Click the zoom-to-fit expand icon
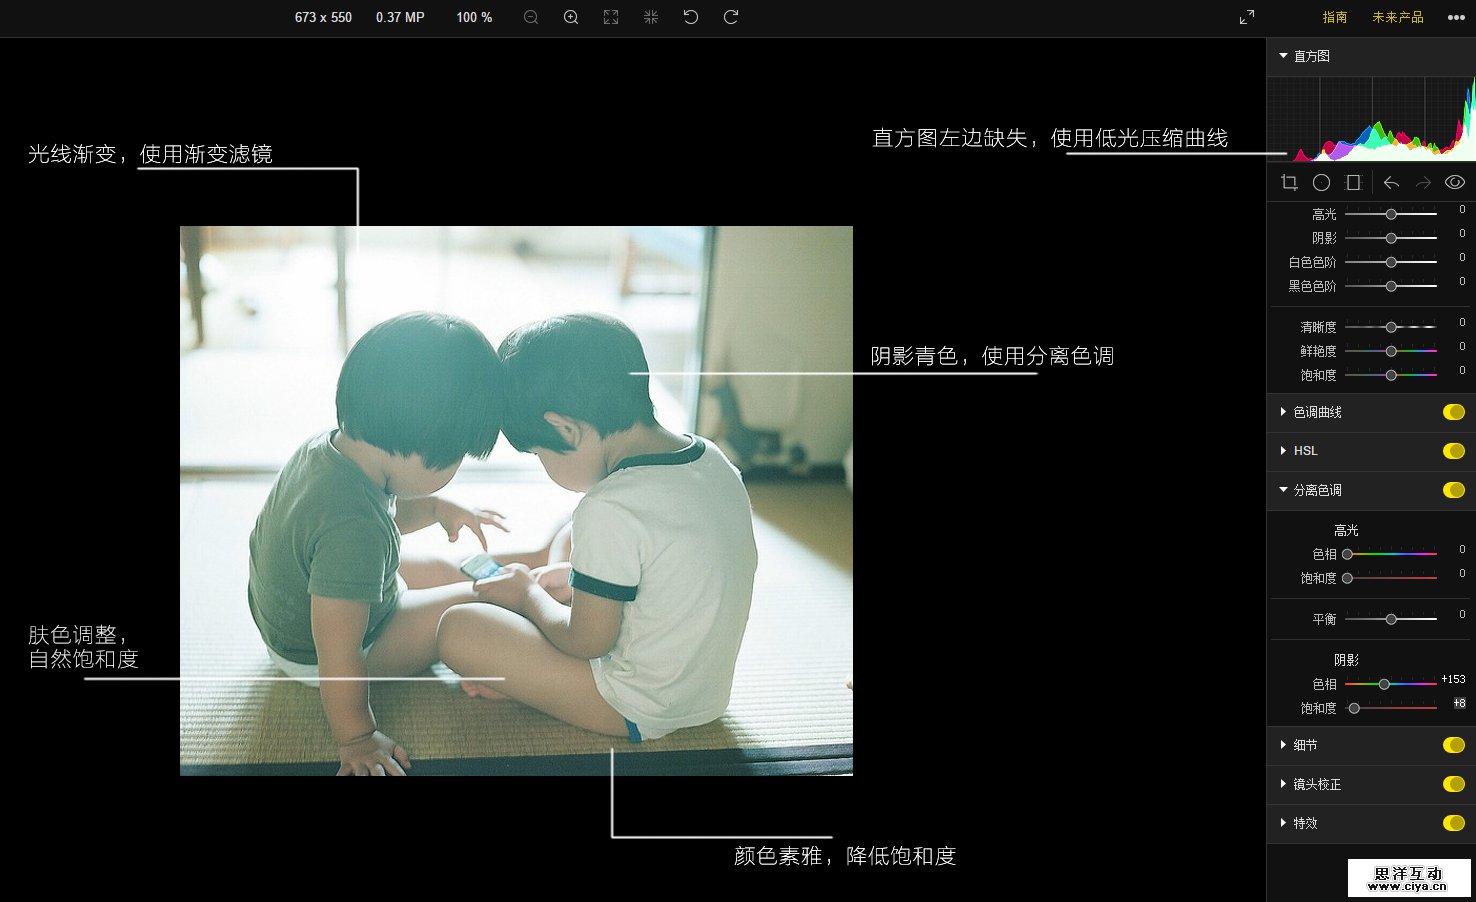The height and width of the screenshot is (902, 1476). click(610, 17)
